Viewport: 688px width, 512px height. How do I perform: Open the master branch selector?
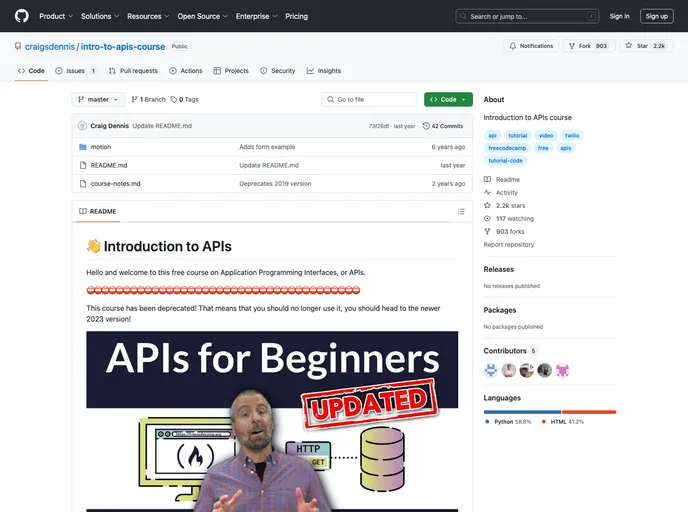(x=98, y=100)
